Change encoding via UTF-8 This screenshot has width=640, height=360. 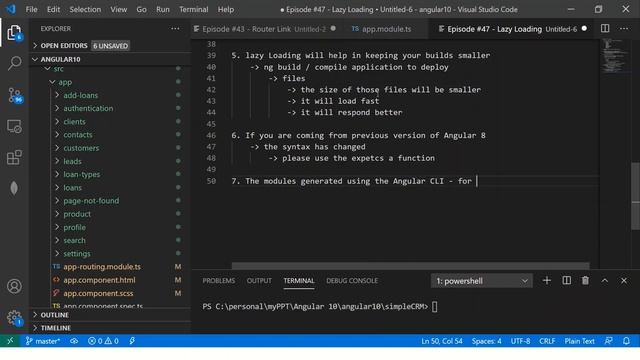tap(520, 341)
